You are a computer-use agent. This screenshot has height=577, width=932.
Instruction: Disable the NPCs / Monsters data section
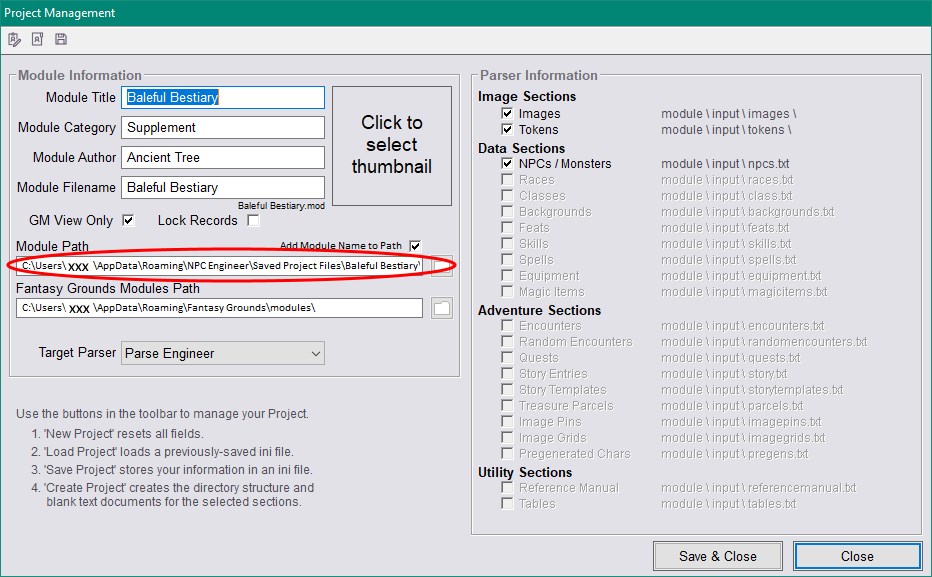click(505, 163)
